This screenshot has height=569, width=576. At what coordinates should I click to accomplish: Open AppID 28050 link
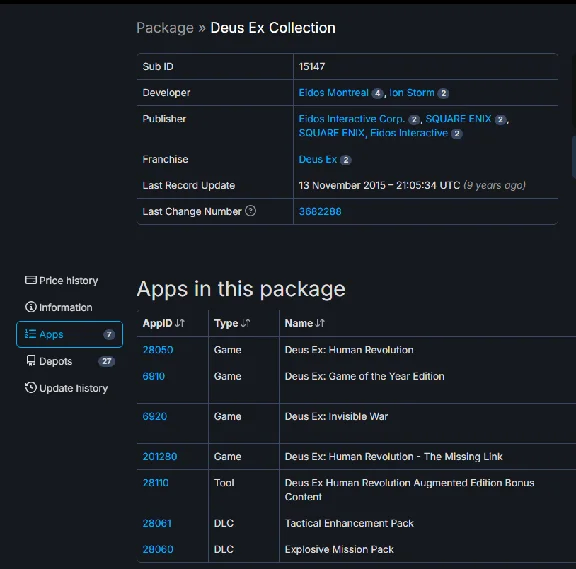158,350
